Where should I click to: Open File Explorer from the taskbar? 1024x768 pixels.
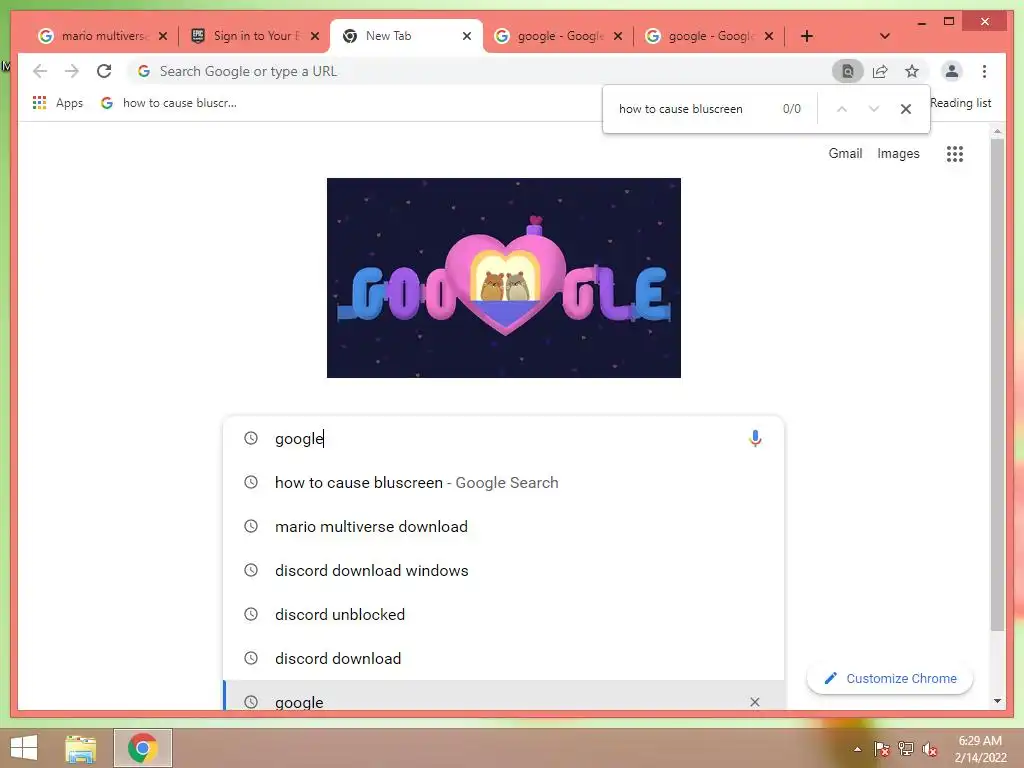pyautogui.click(x=80, y=748)
